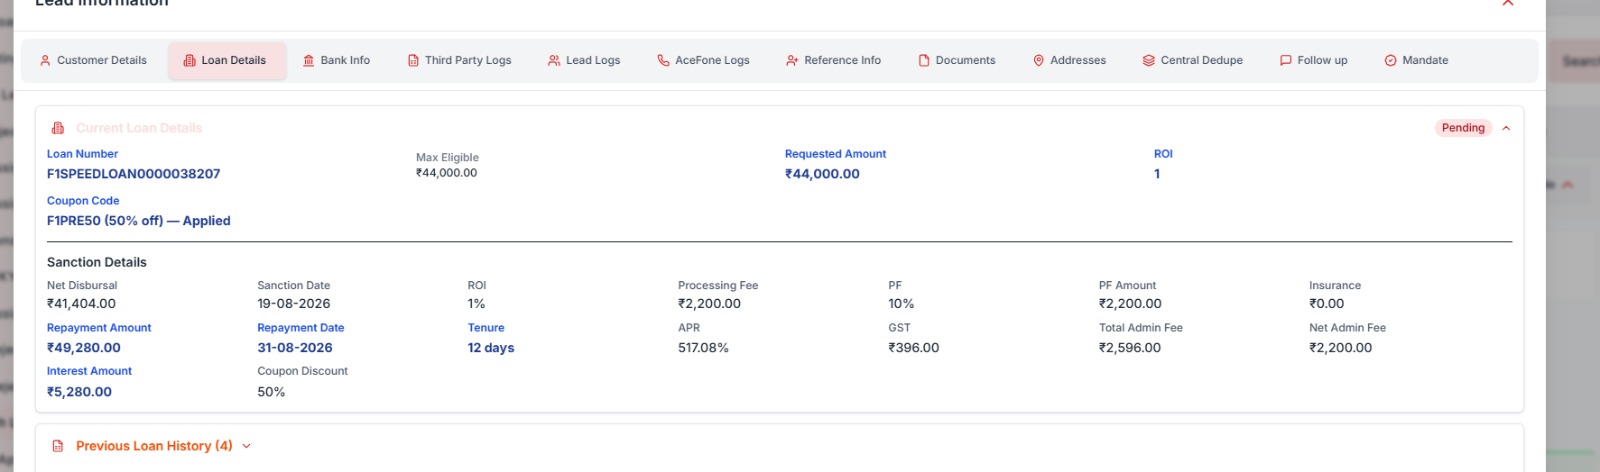Click Repayment Date value 31-08-2026
Viewport: 1600px width, 472px height.
point(295,348)
